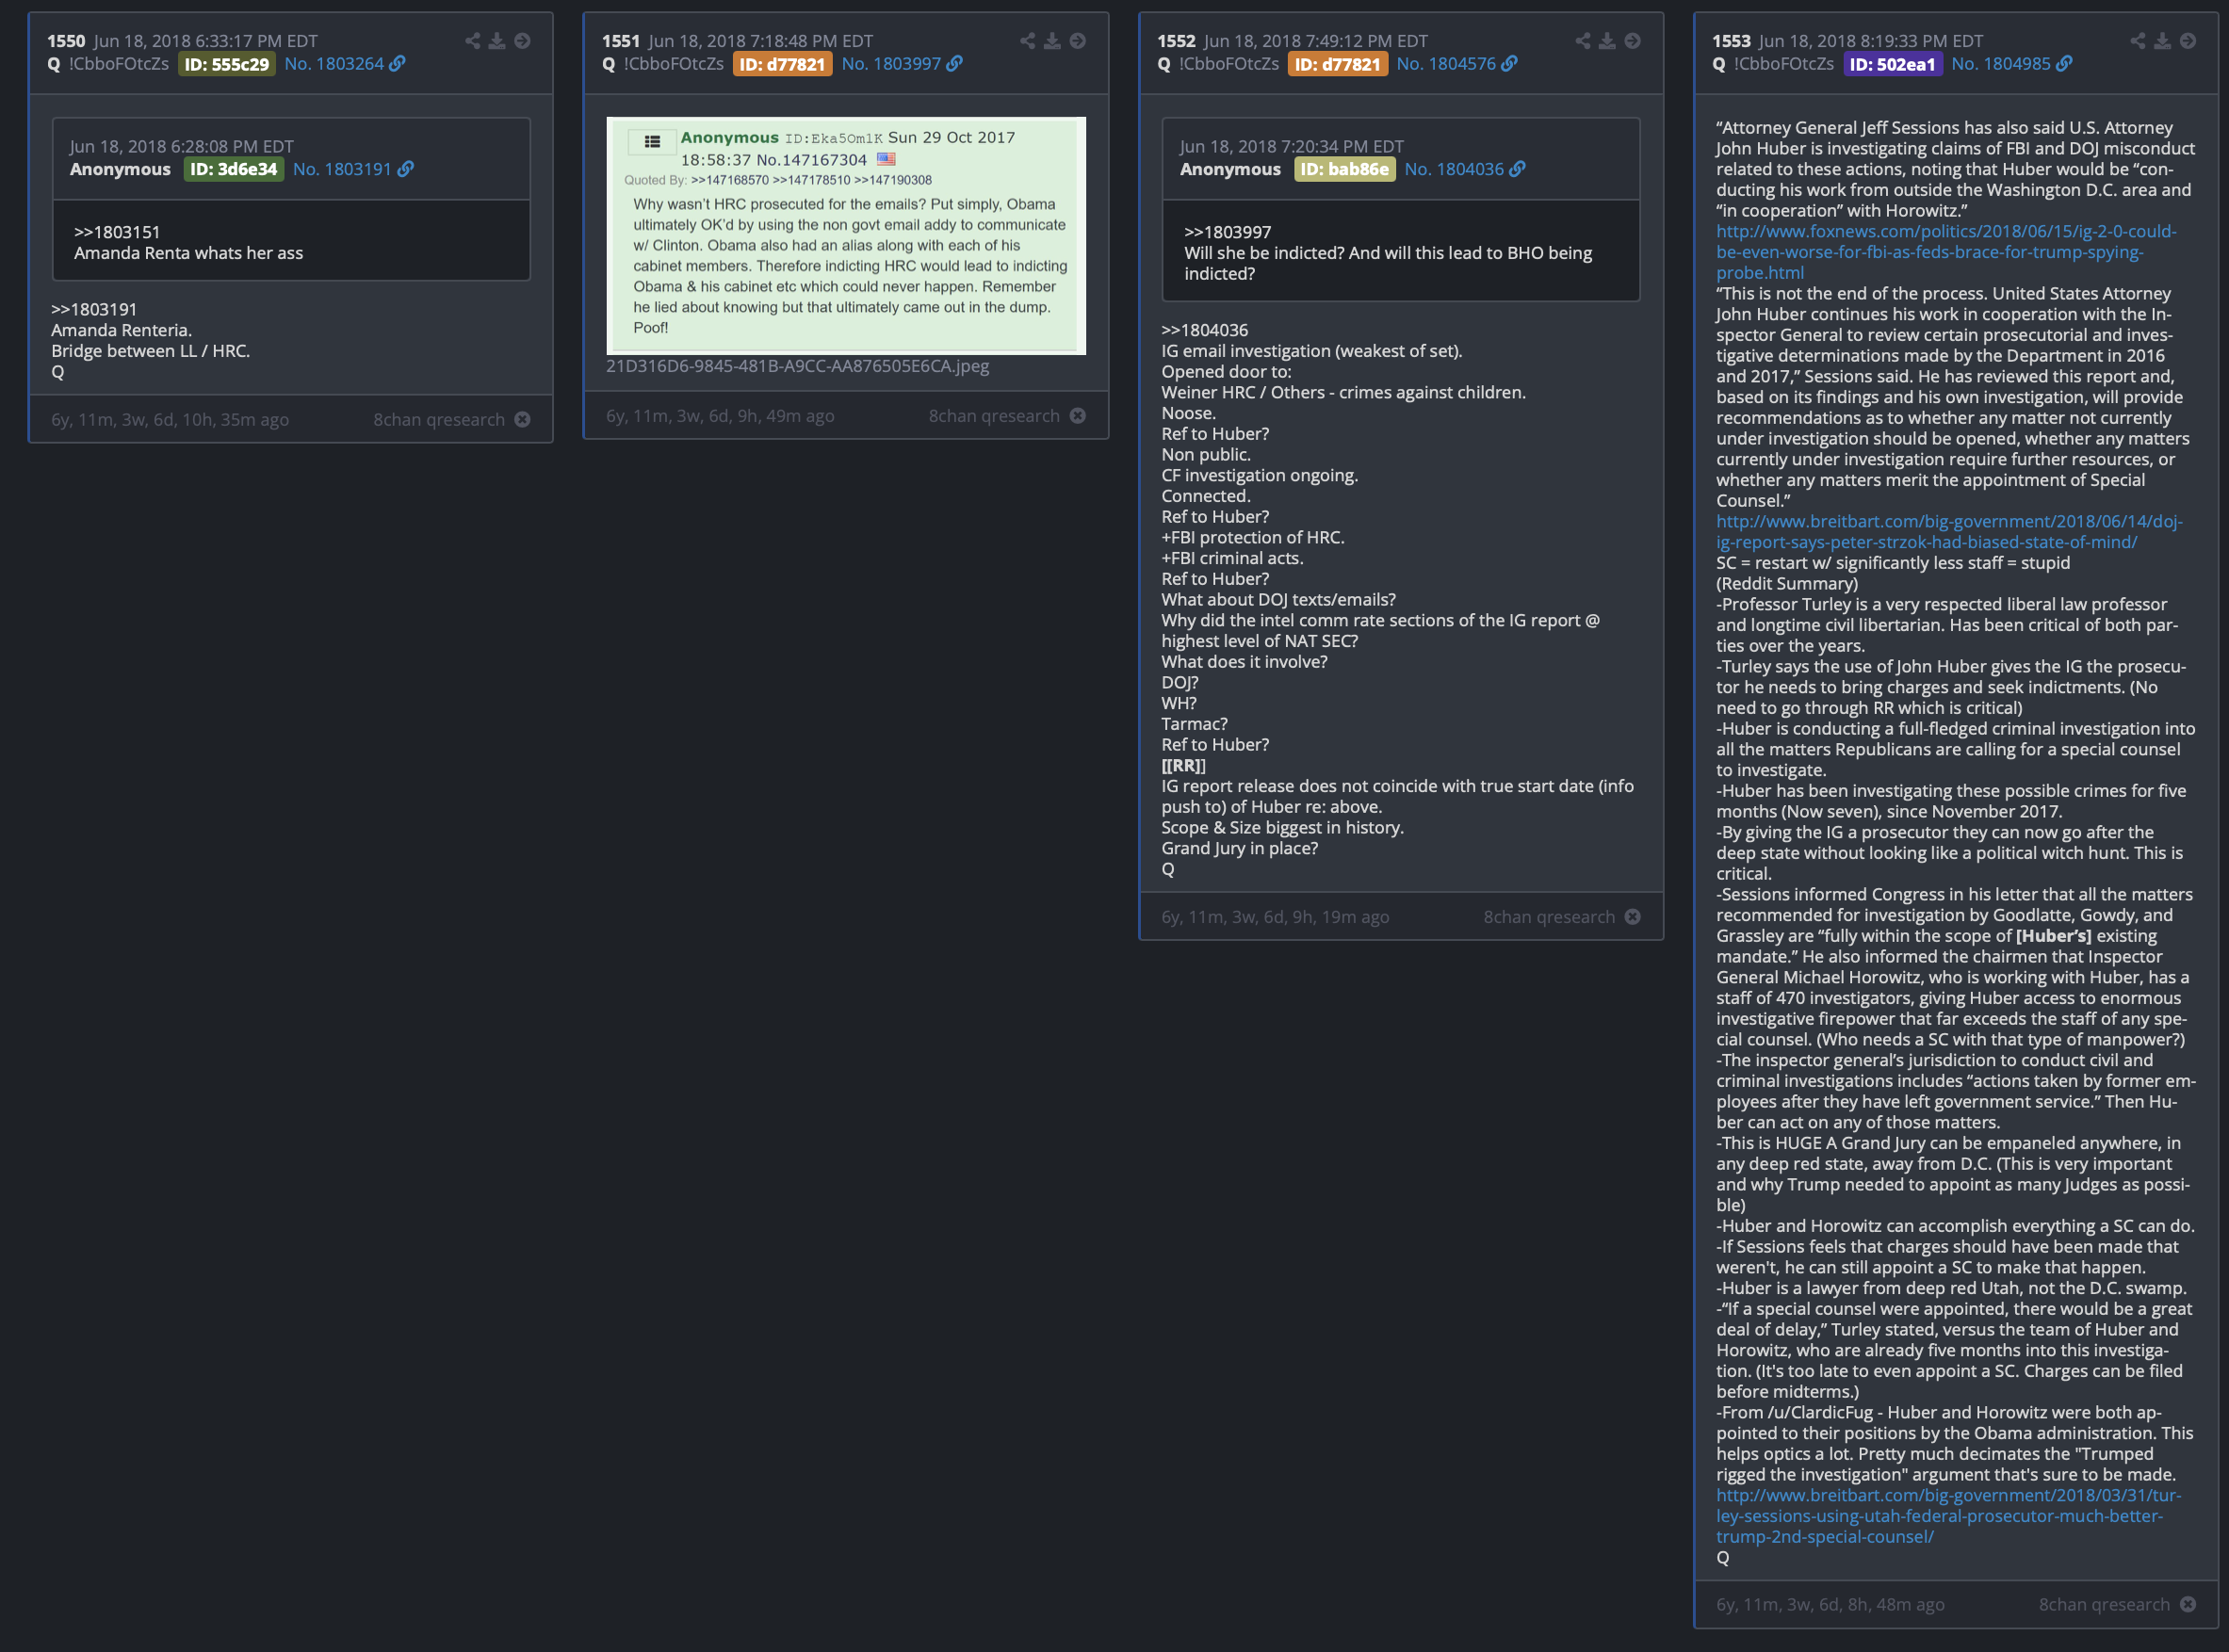This screenshot has height=1652, width=2229.
Task: Click X circle icon in post 1553 footer
Action: [x=2188, y=1604]
